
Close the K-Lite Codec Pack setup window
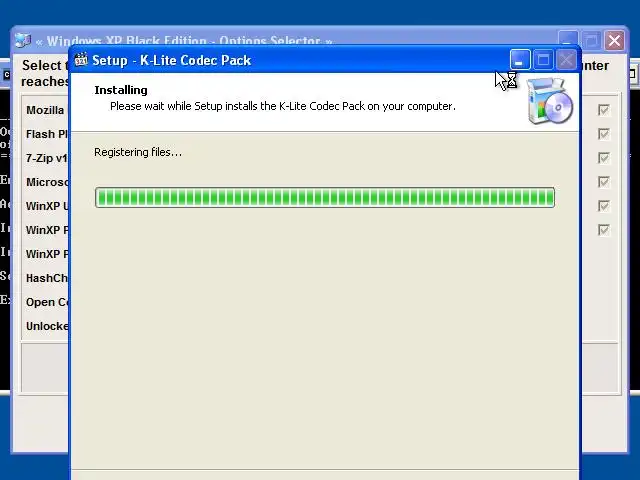[x=566, y=60]
